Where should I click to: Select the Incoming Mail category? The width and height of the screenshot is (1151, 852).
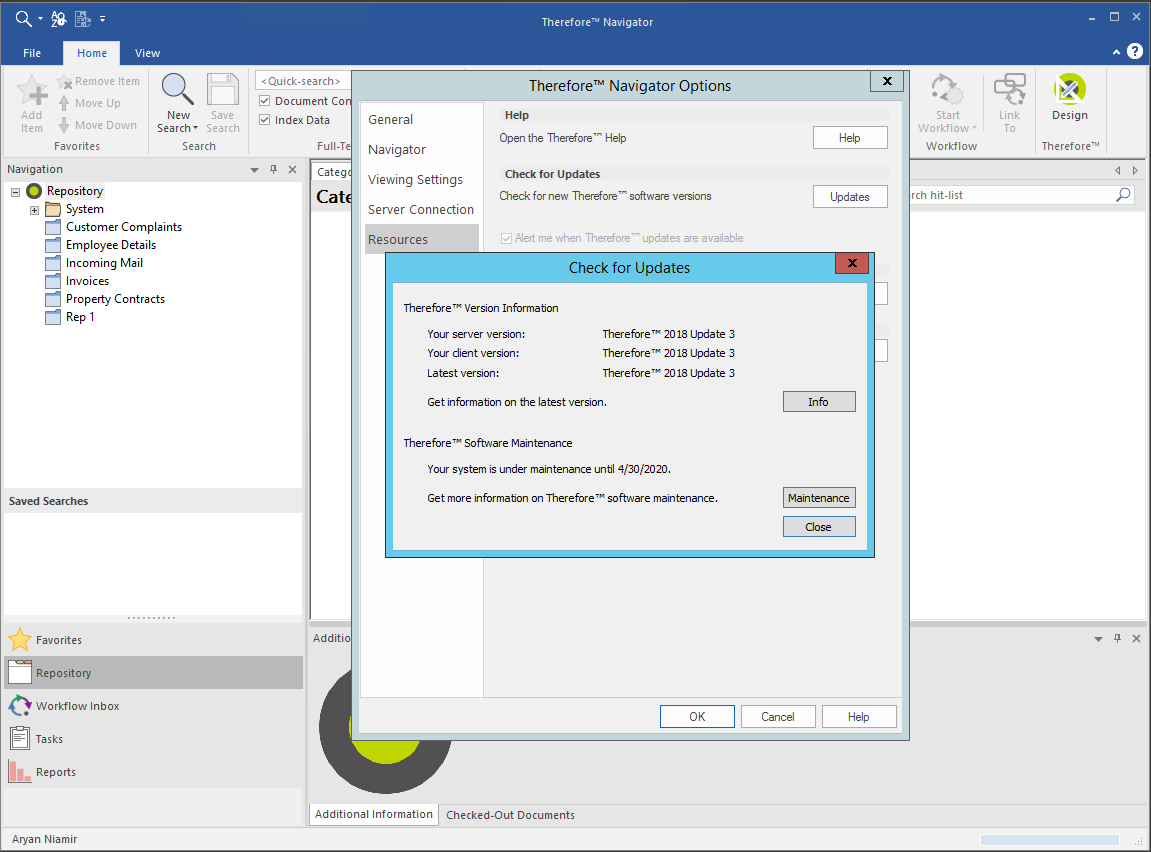pyautogui.click(x=104, y=263)
